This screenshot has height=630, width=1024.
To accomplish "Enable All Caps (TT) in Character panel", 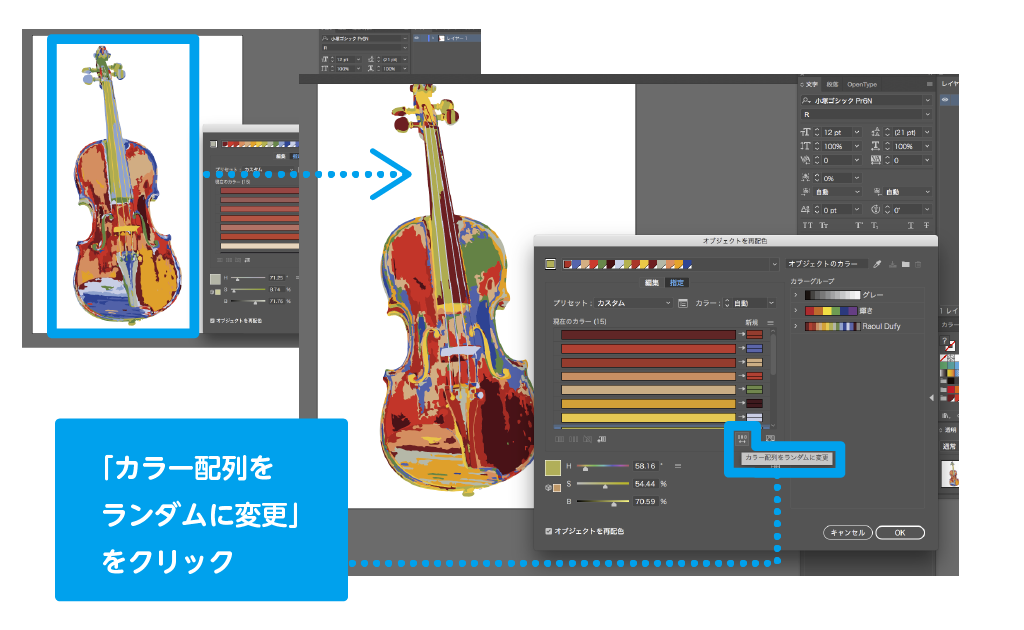I will pos(808,225).
